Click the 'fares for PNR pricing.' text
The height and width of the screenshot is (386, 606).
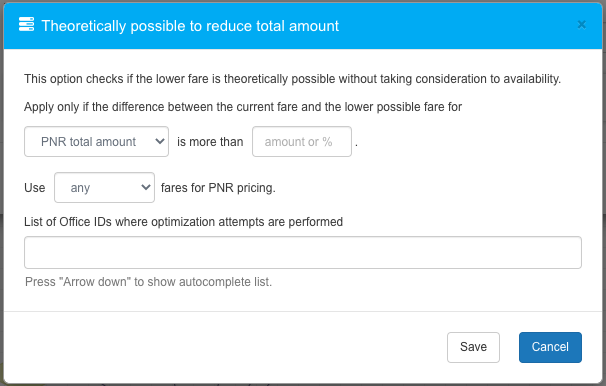218,188
